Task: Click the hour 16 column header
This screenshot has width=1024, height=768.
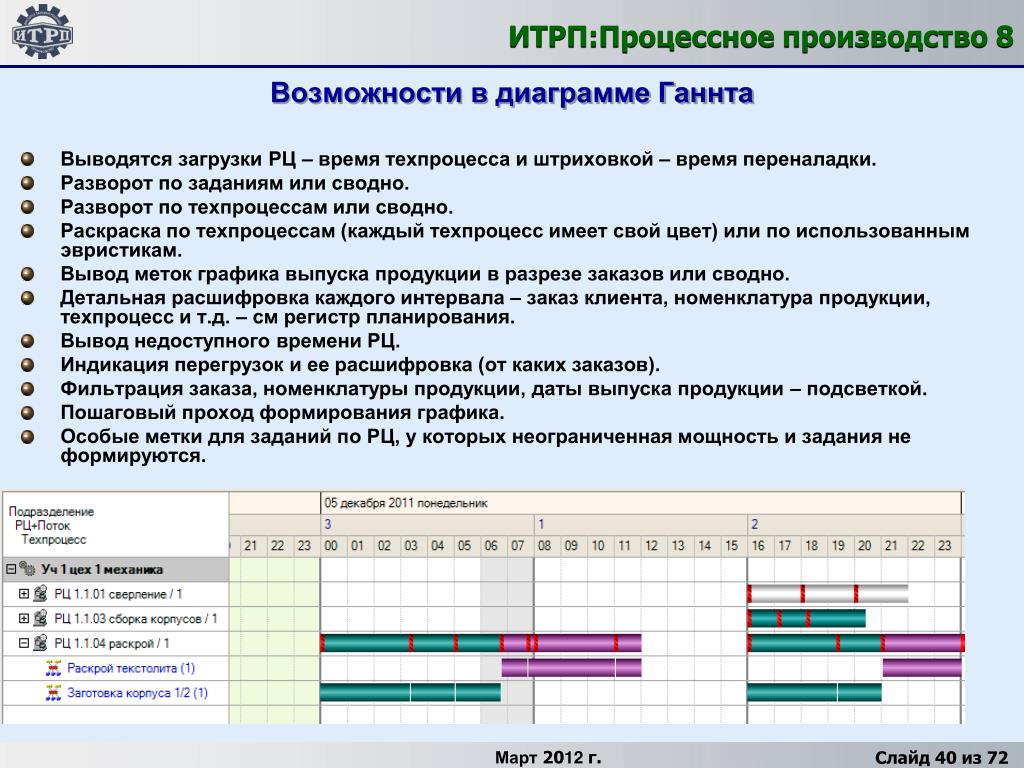Action: [758, 545]
